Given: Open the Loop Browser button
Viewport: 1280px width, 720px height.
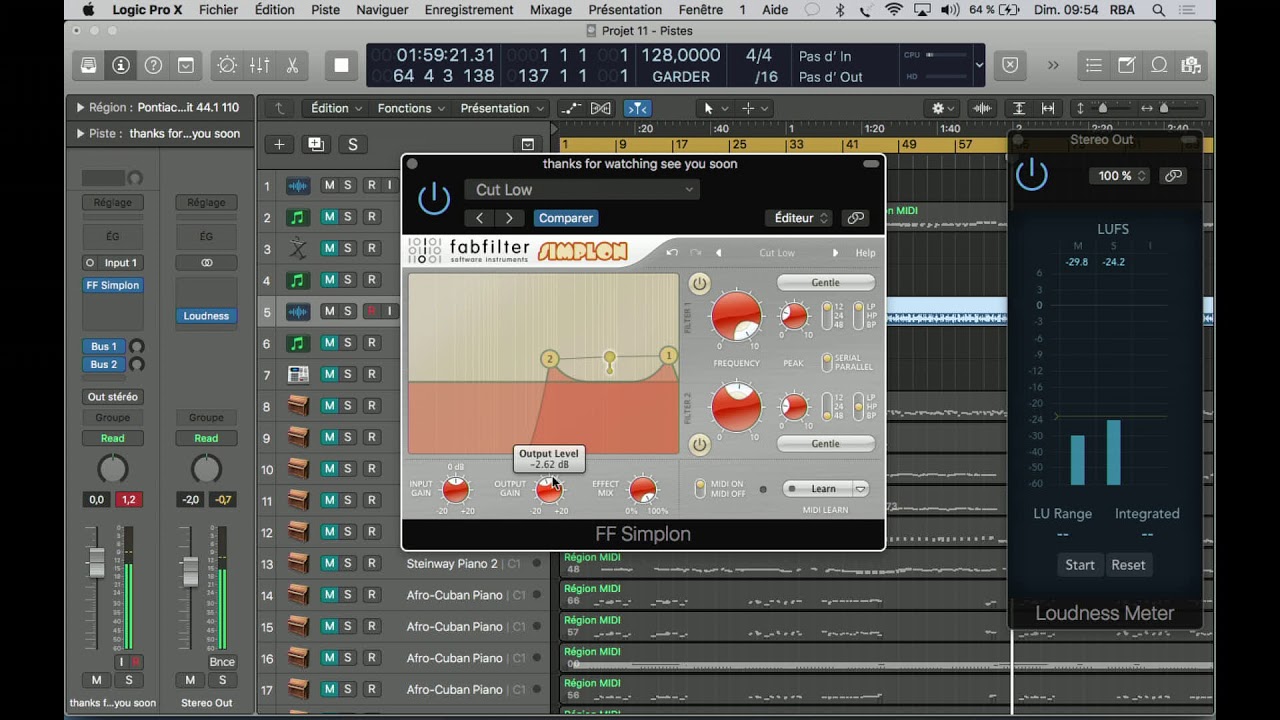Looking at the screenshot, I should point(1159,65).
